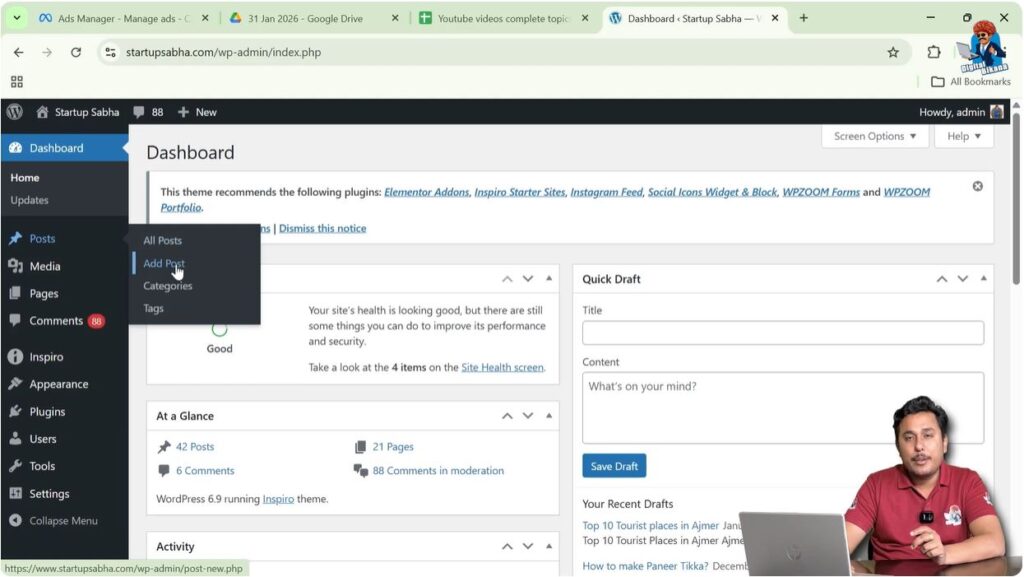Click the Plugins sidebar icon

[14, 411]
